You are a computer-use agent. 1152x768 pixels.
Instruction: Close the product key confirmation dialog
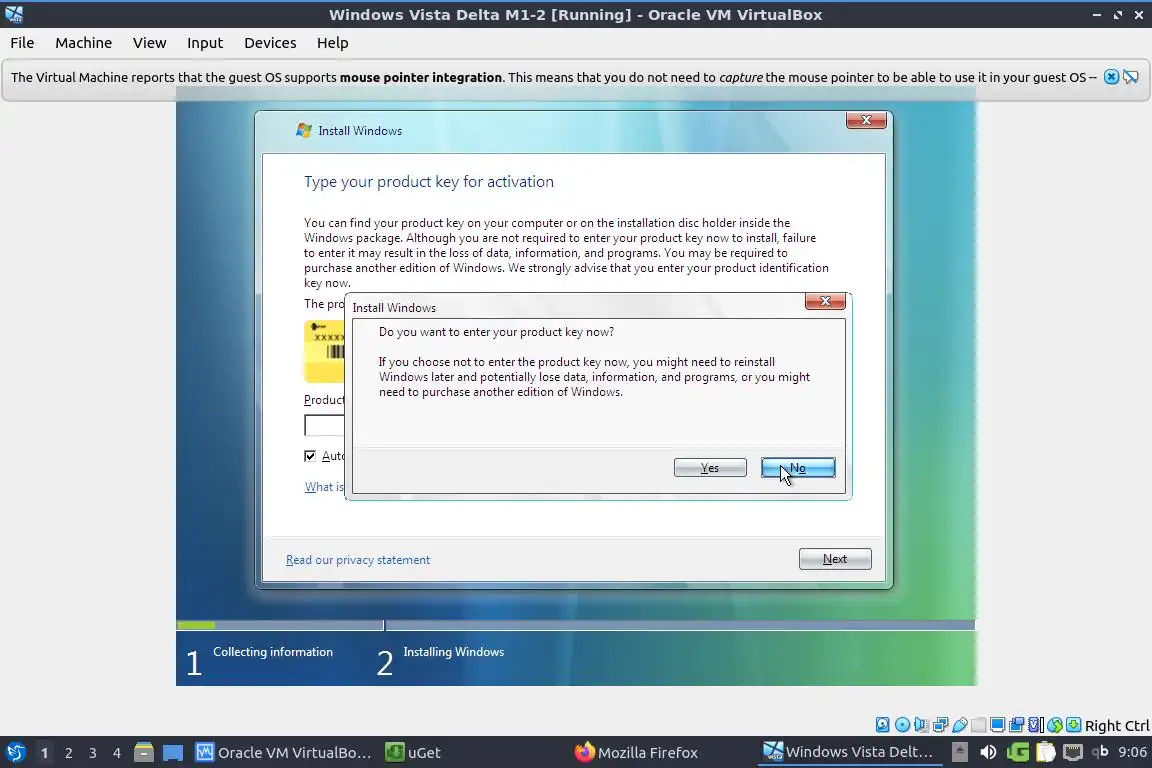pos(825,301)
